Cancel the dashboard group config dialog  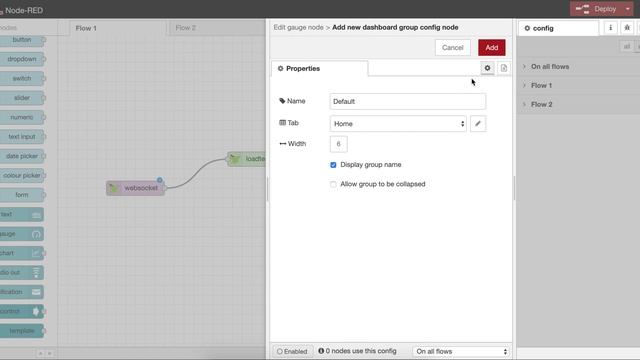coord(453,47)
